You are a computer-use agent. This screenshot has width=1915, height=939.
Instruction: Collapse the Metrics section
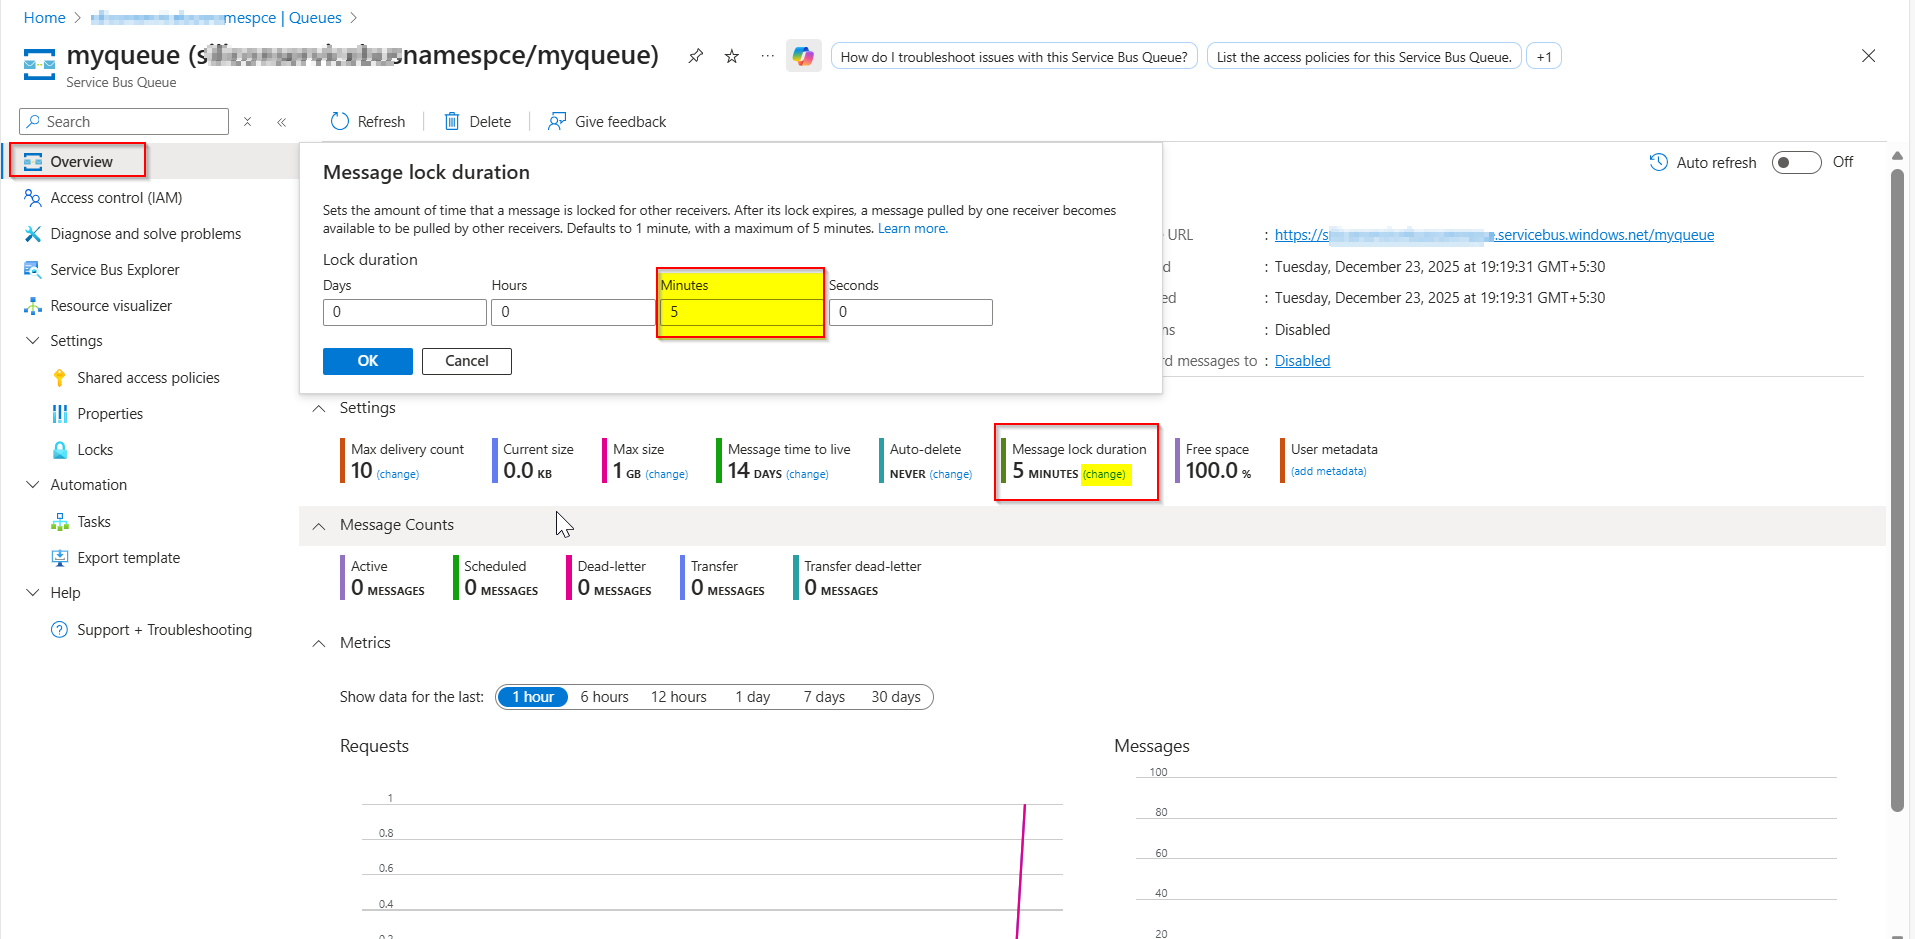click(319, 643)
